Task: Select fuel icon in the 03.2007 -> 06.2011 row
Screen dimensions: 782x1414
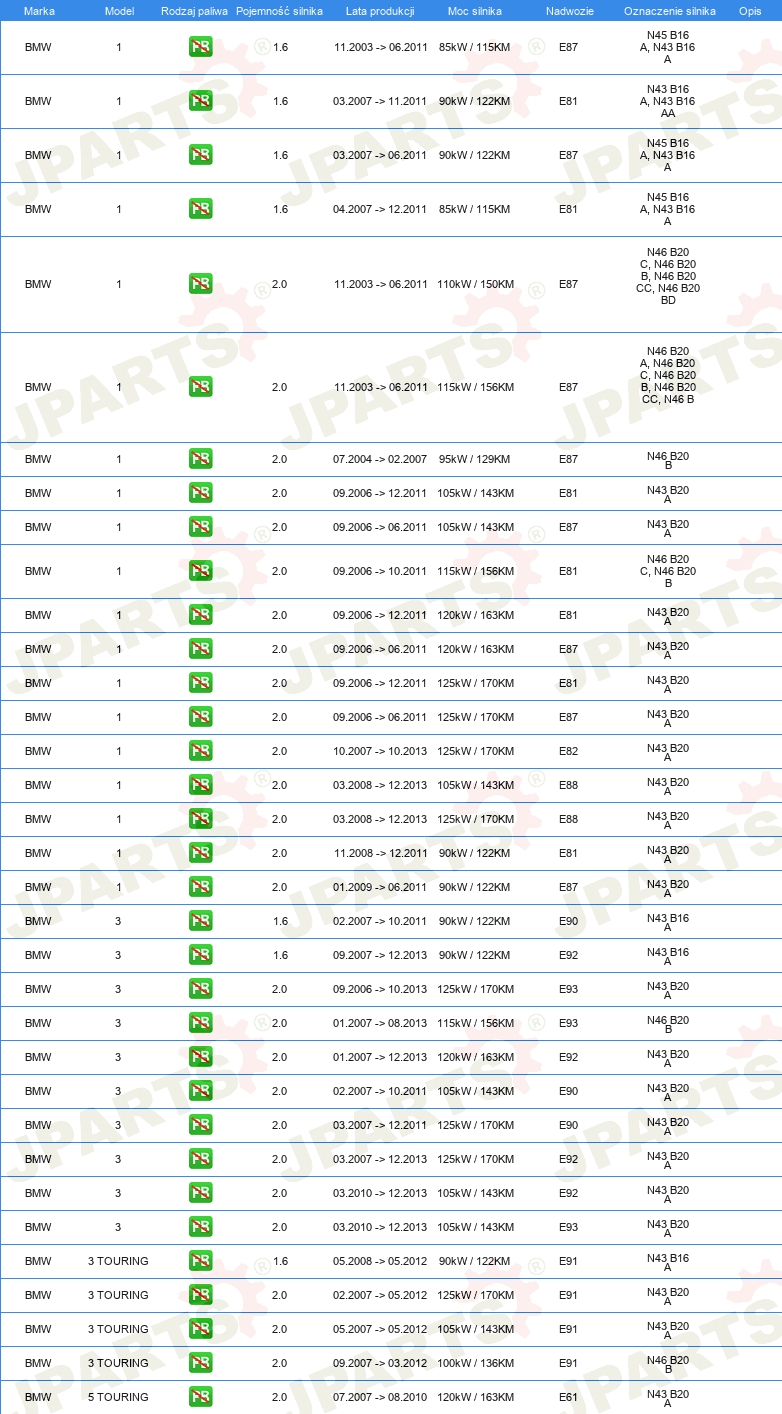Action: (200, 155)
